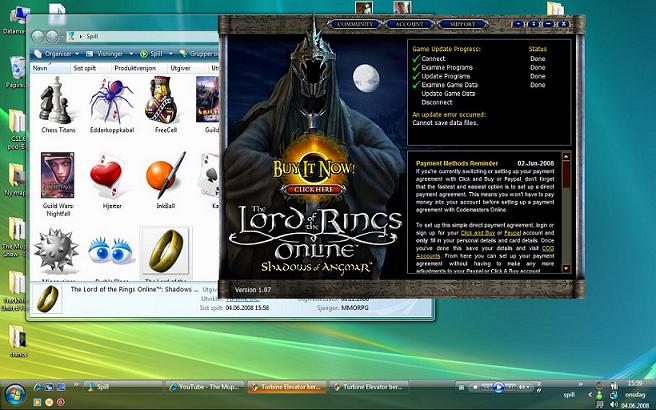Sort by the Utgiver column header
The image size is (656, 410).
pyautogui.click(x=187, y=68)
